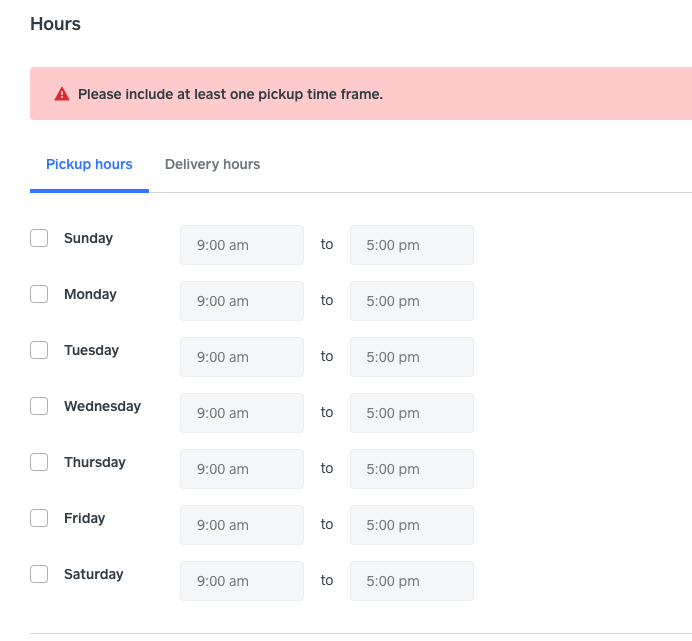Select the Pickup hours tab
The height and width of the screenshot is (641, 692).
coord(89,164)
